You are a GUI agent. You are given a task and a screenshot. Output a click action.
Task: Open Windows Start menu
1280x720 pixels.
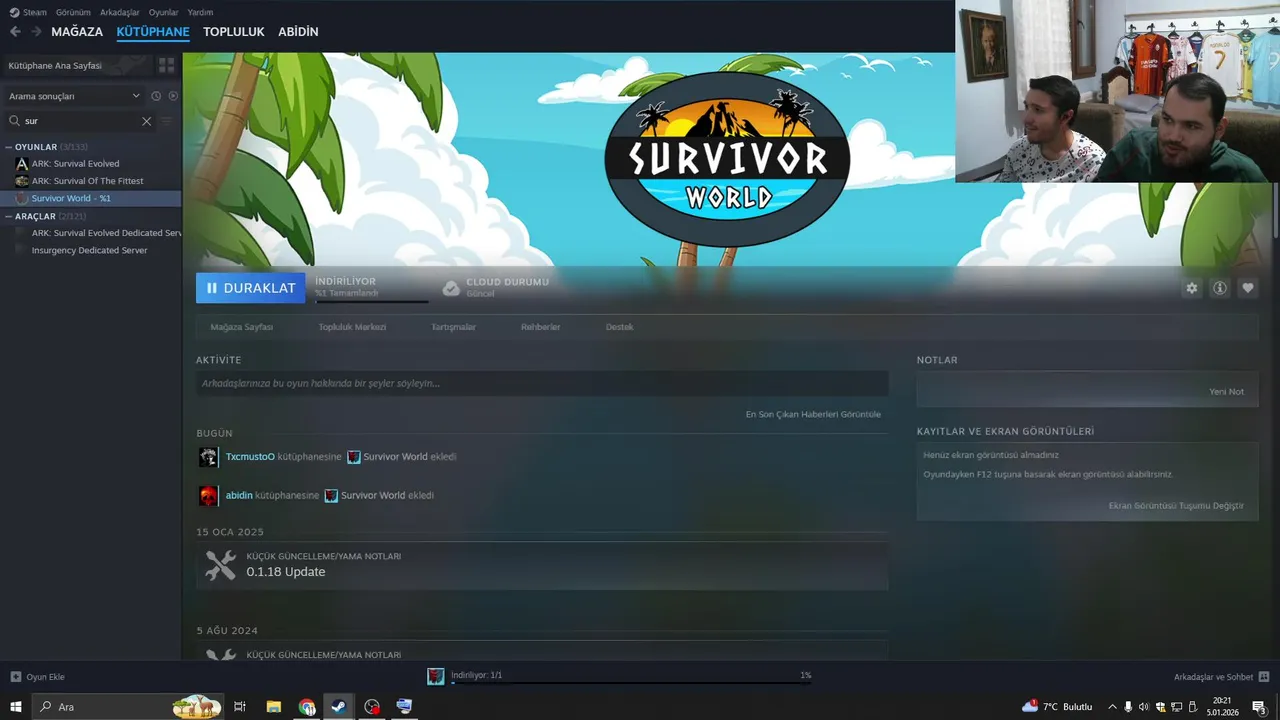coord(15,707)
